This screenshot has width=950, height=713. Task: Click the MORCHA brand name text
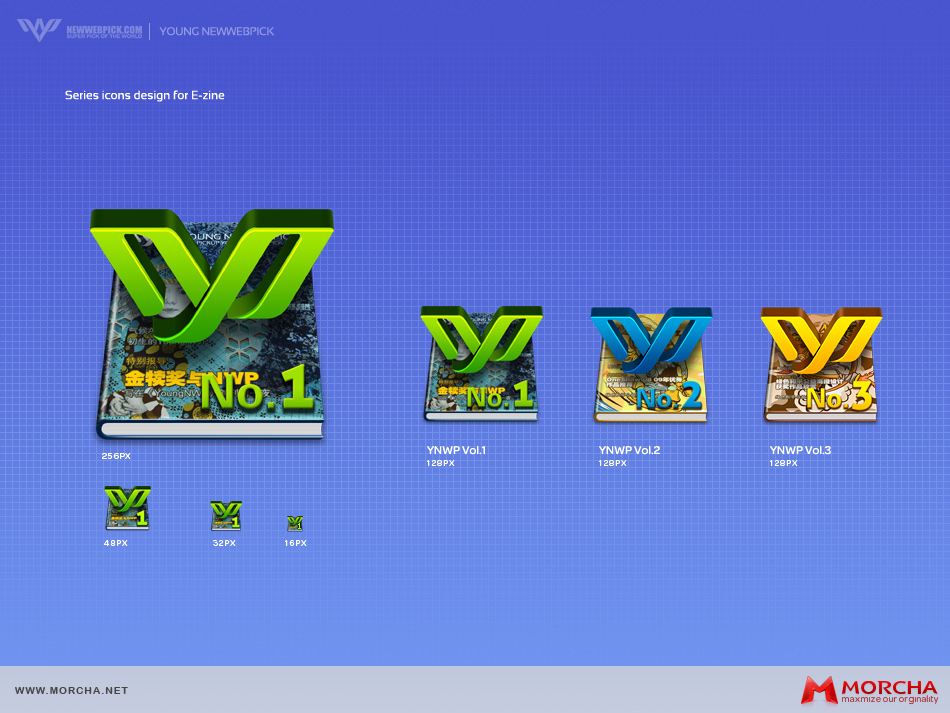(889, 688)
